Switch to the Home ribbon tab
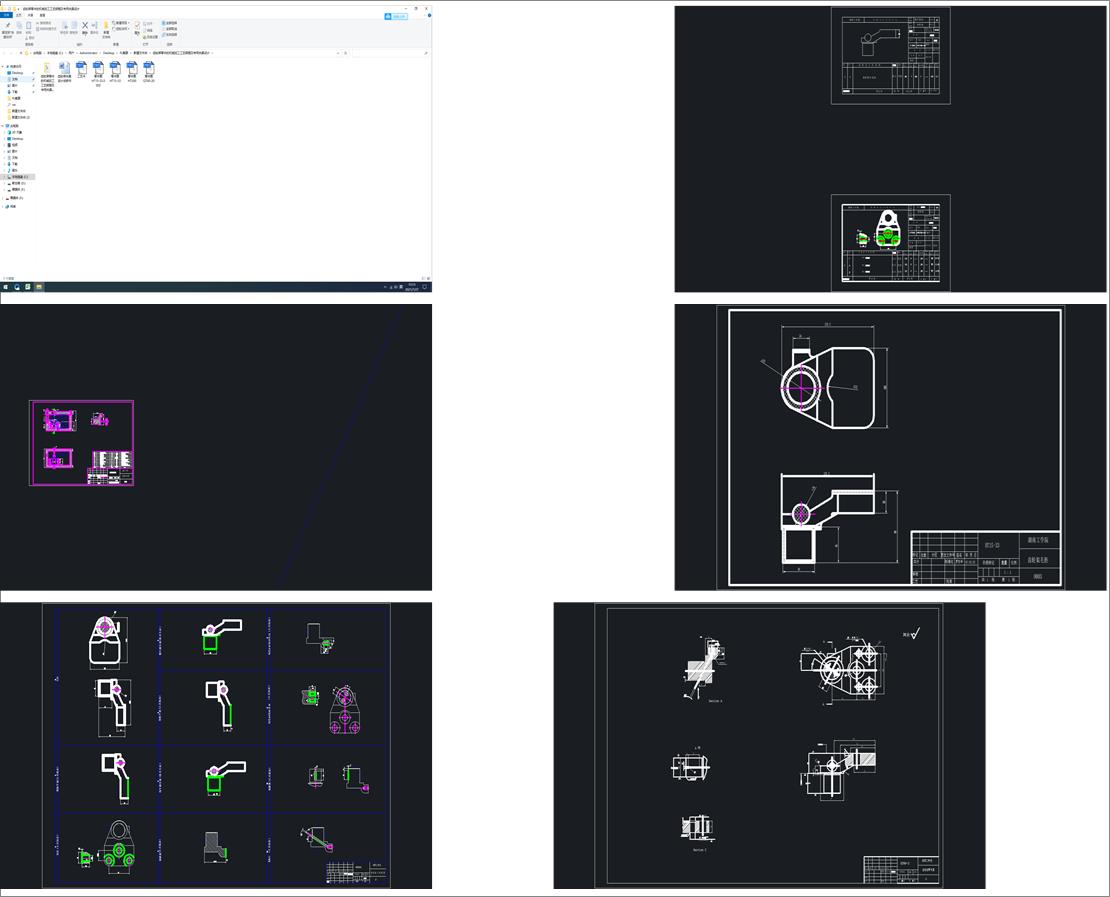Viewport: 1110px width, 897px height. coord(18,15)
